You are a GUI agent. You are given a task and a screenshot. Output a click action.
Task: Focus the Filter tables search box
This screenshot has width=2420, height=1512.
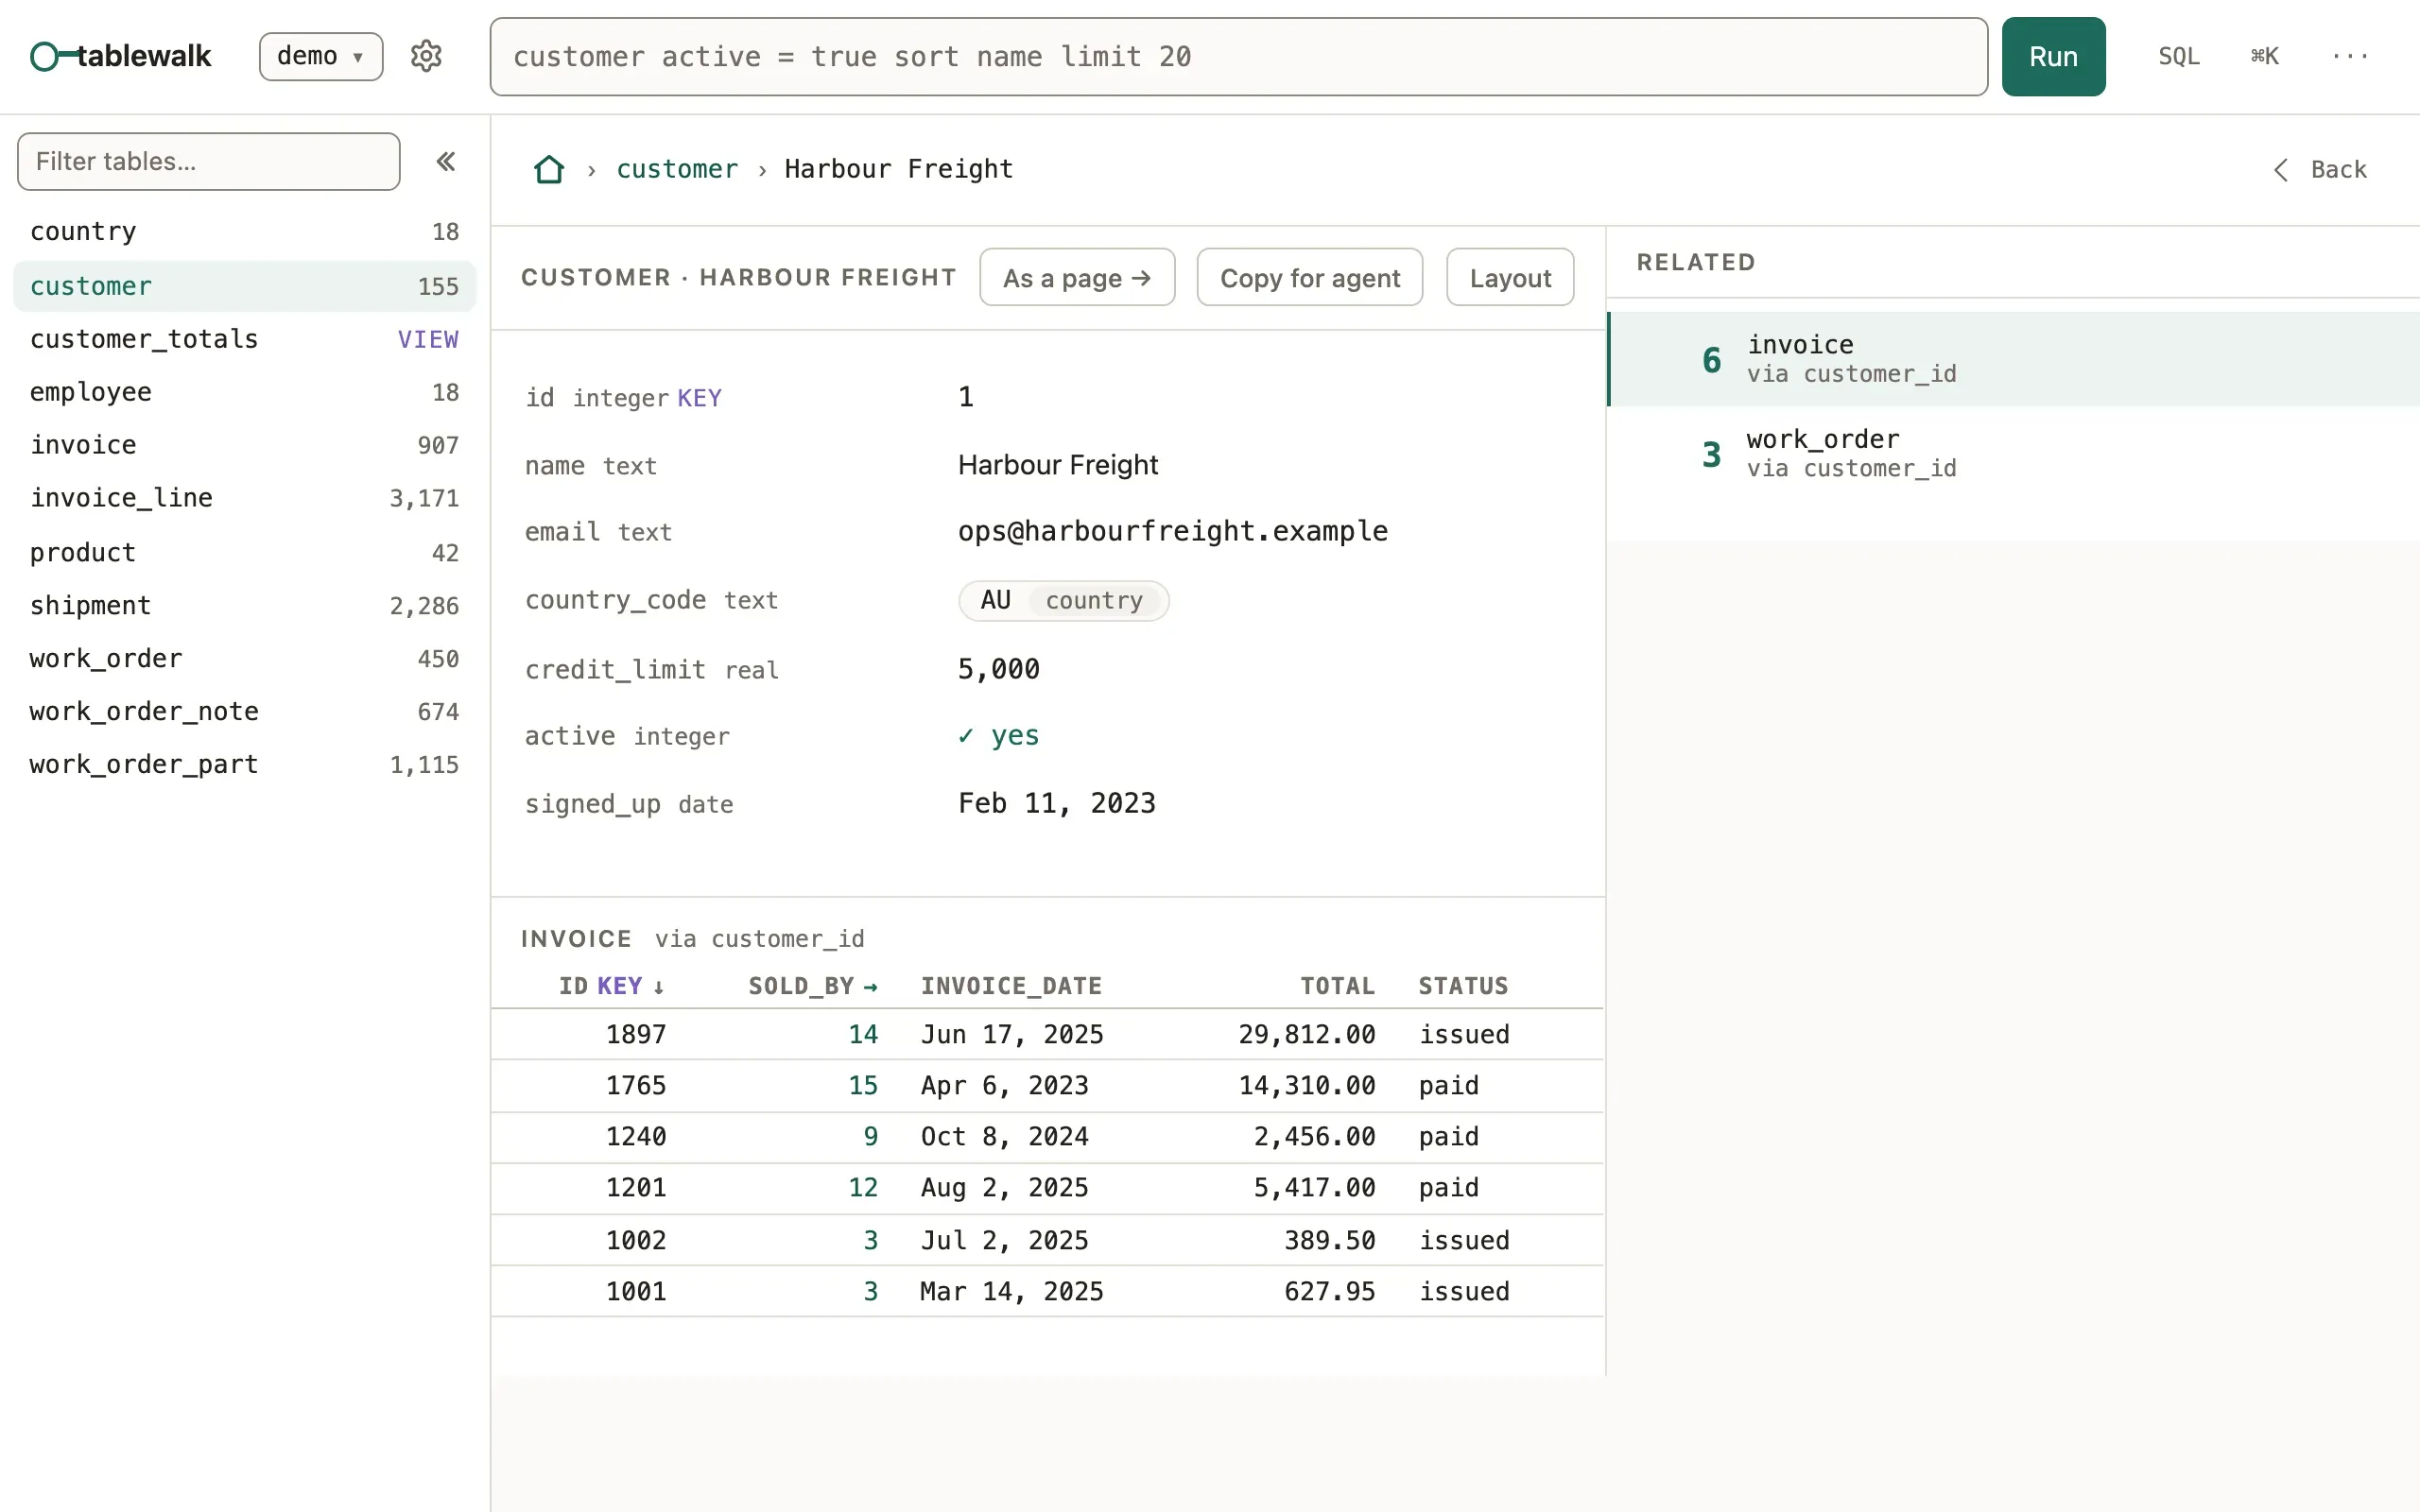(x=209, y=161)
